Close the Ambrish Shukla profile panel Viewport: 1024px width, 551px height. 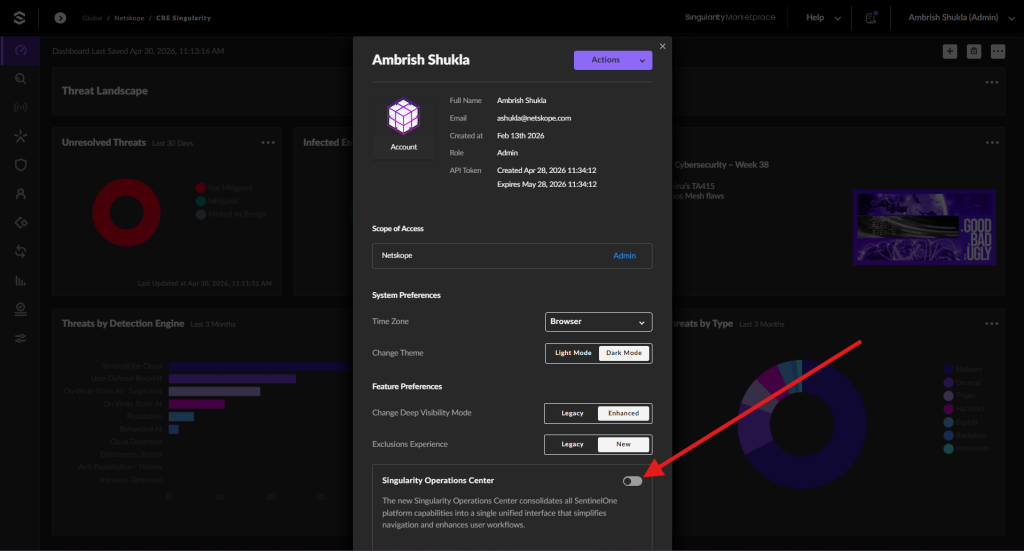(663, 46)
